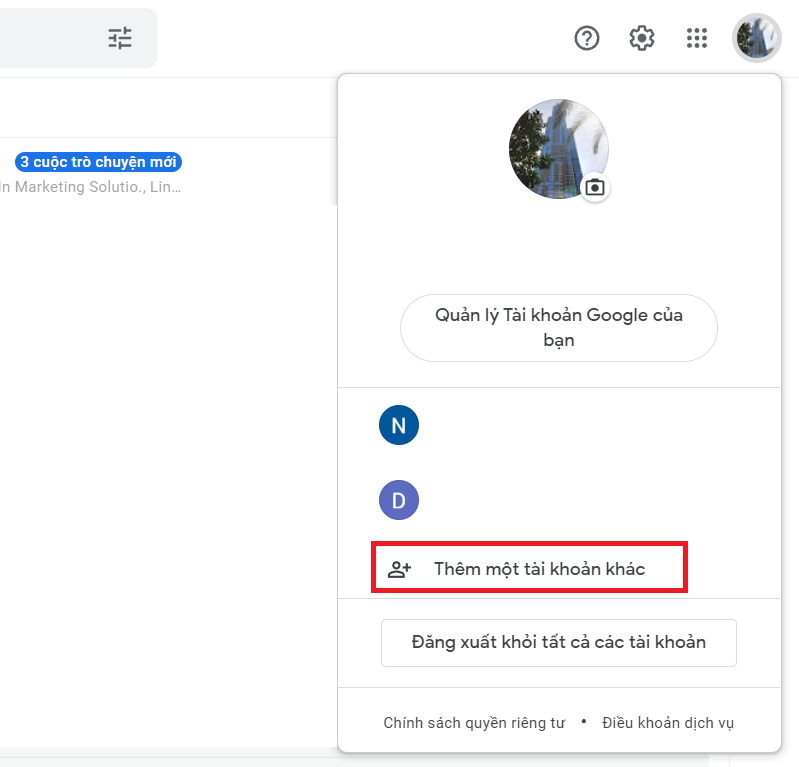Click the 3 cuộc trò chuyện mới badge
This screenshot has height=767, width=799.
tap(98, 162)
